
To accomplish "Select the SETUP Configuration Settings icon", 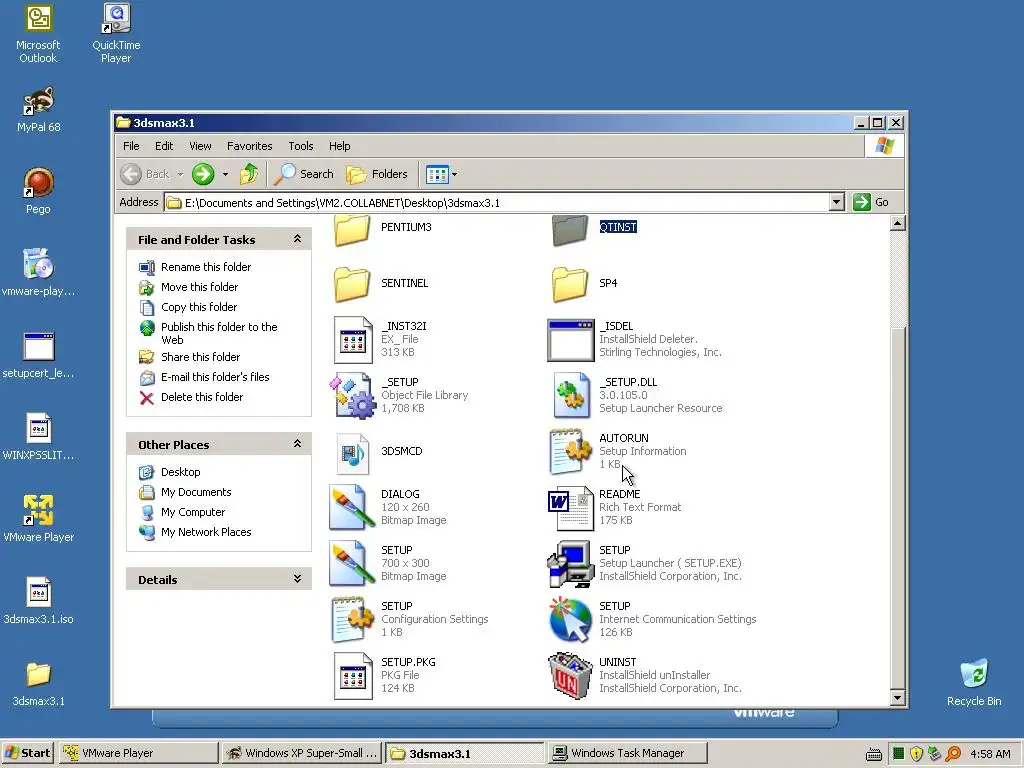I will pos(353,619).
